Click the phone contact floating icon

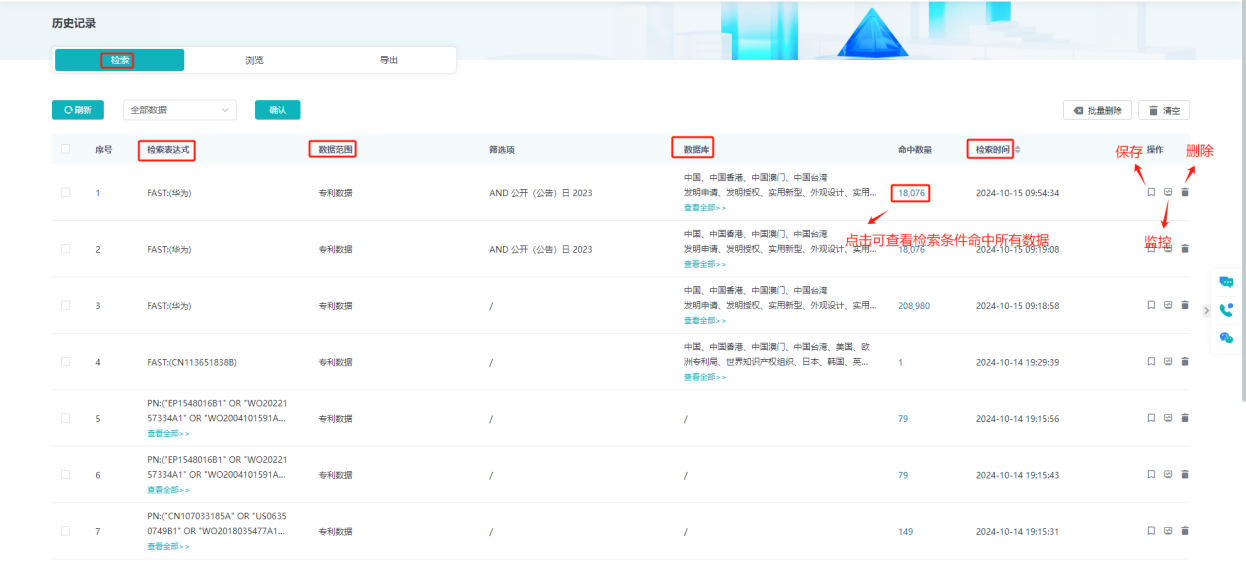[x=1226, y=310]
